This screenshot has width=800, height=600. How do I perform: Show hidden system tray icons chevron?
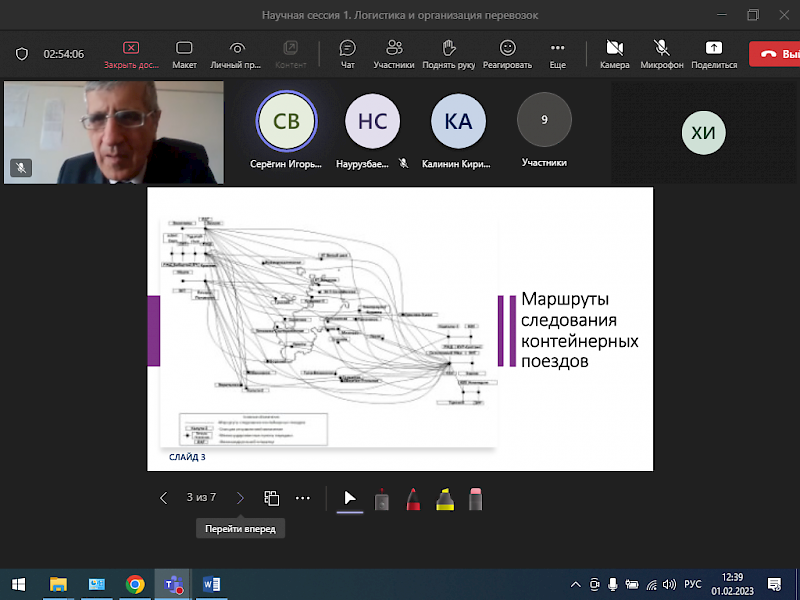coord(575,584)
